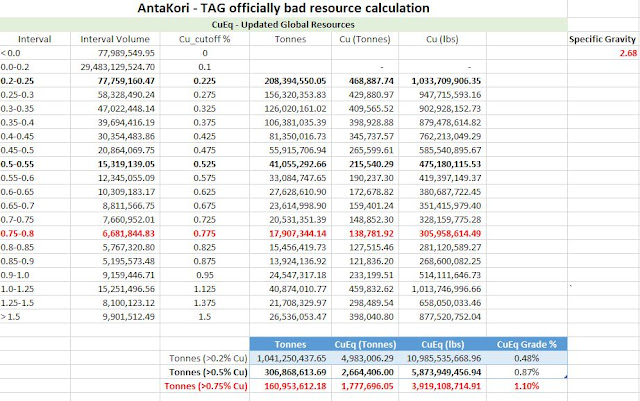Select Cu lbs value 328,159,775.28
The image size is (640, 401).
tap(450, 220)
